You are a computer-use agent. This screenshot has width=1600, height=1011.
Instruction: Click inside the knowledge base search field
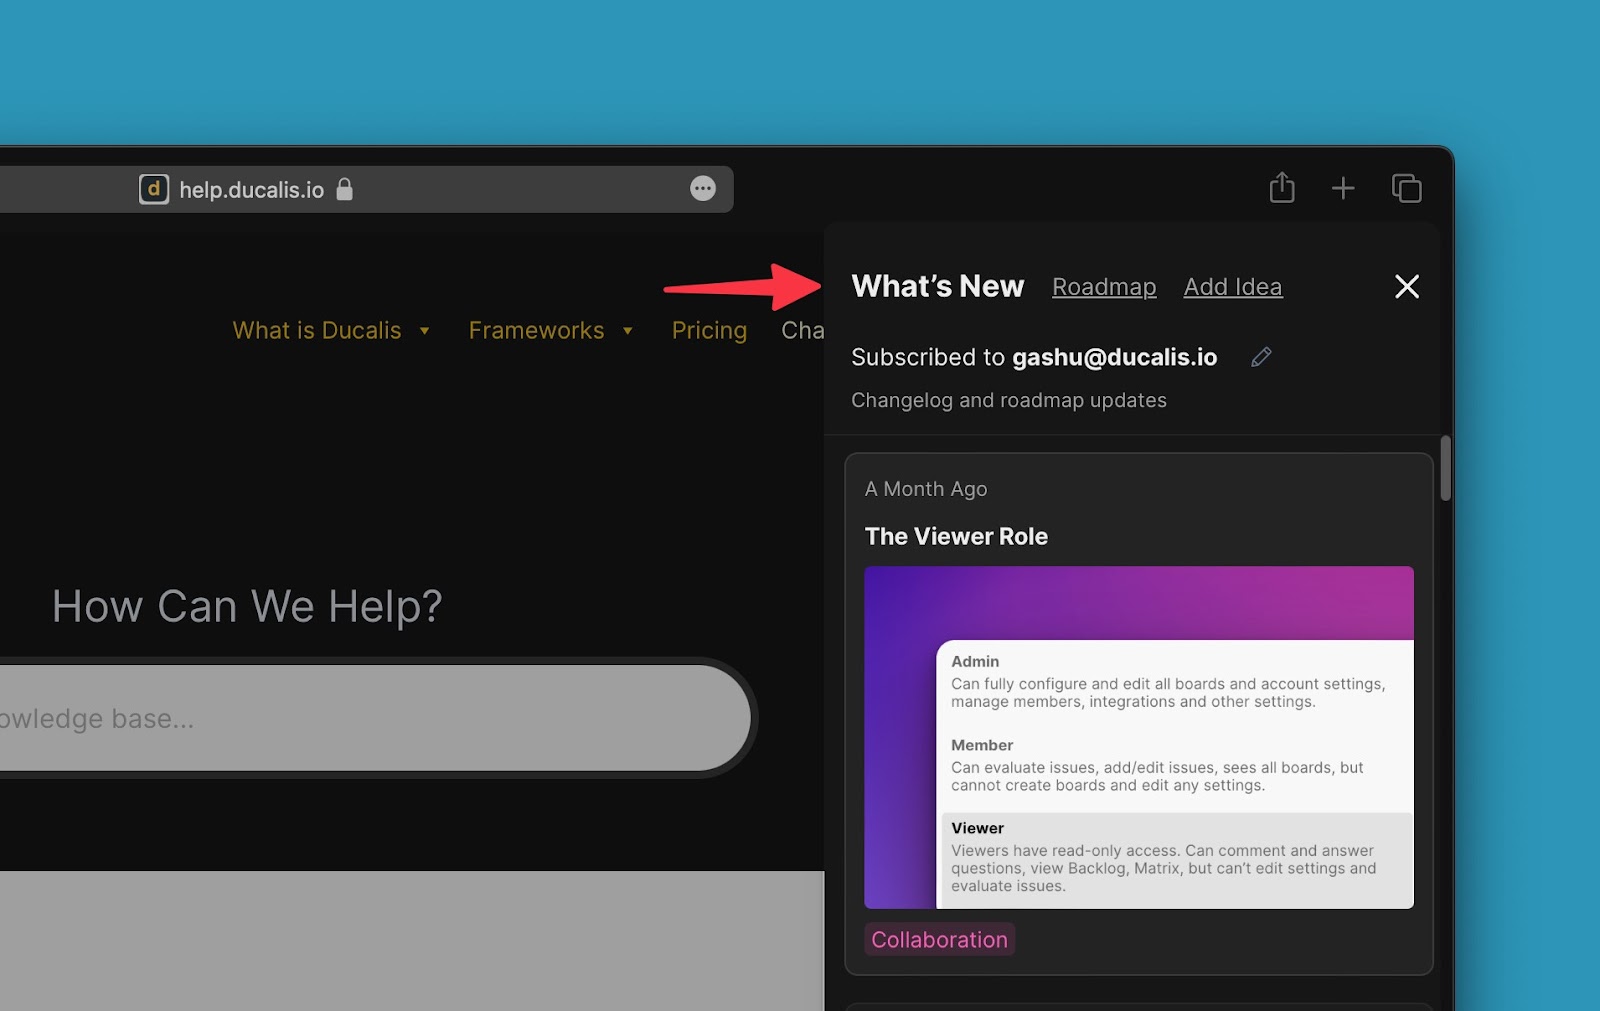(x=350, y=717)
